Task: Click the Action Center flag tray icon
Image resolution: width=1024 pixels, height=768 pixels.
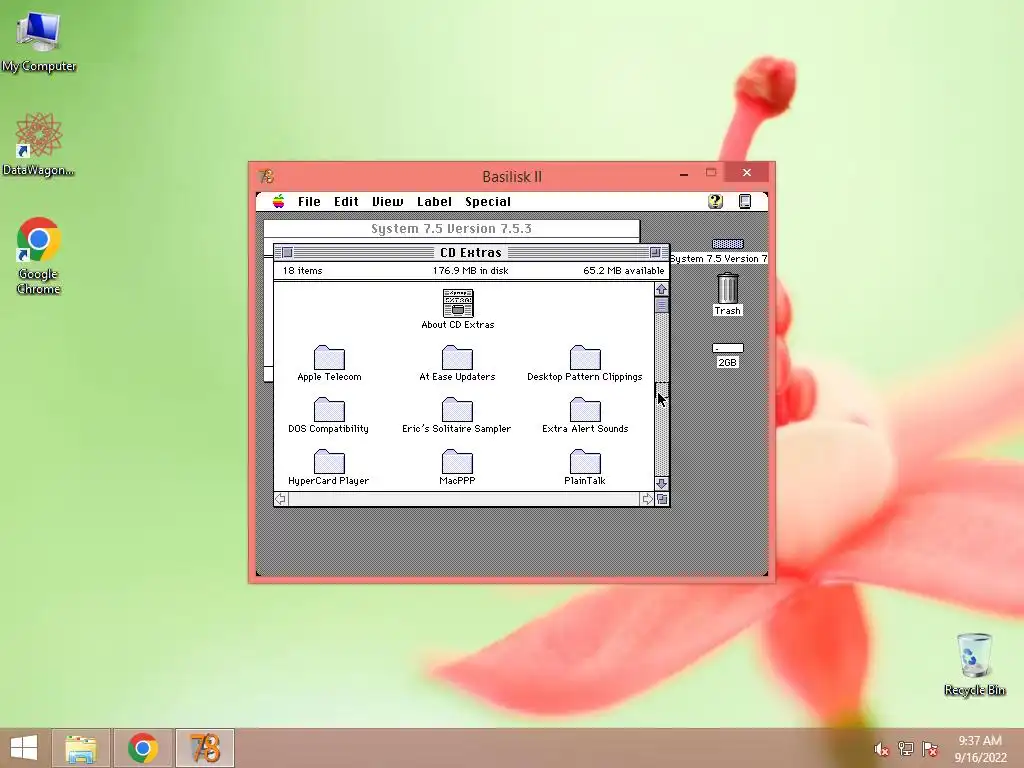Action: [930, 749]
